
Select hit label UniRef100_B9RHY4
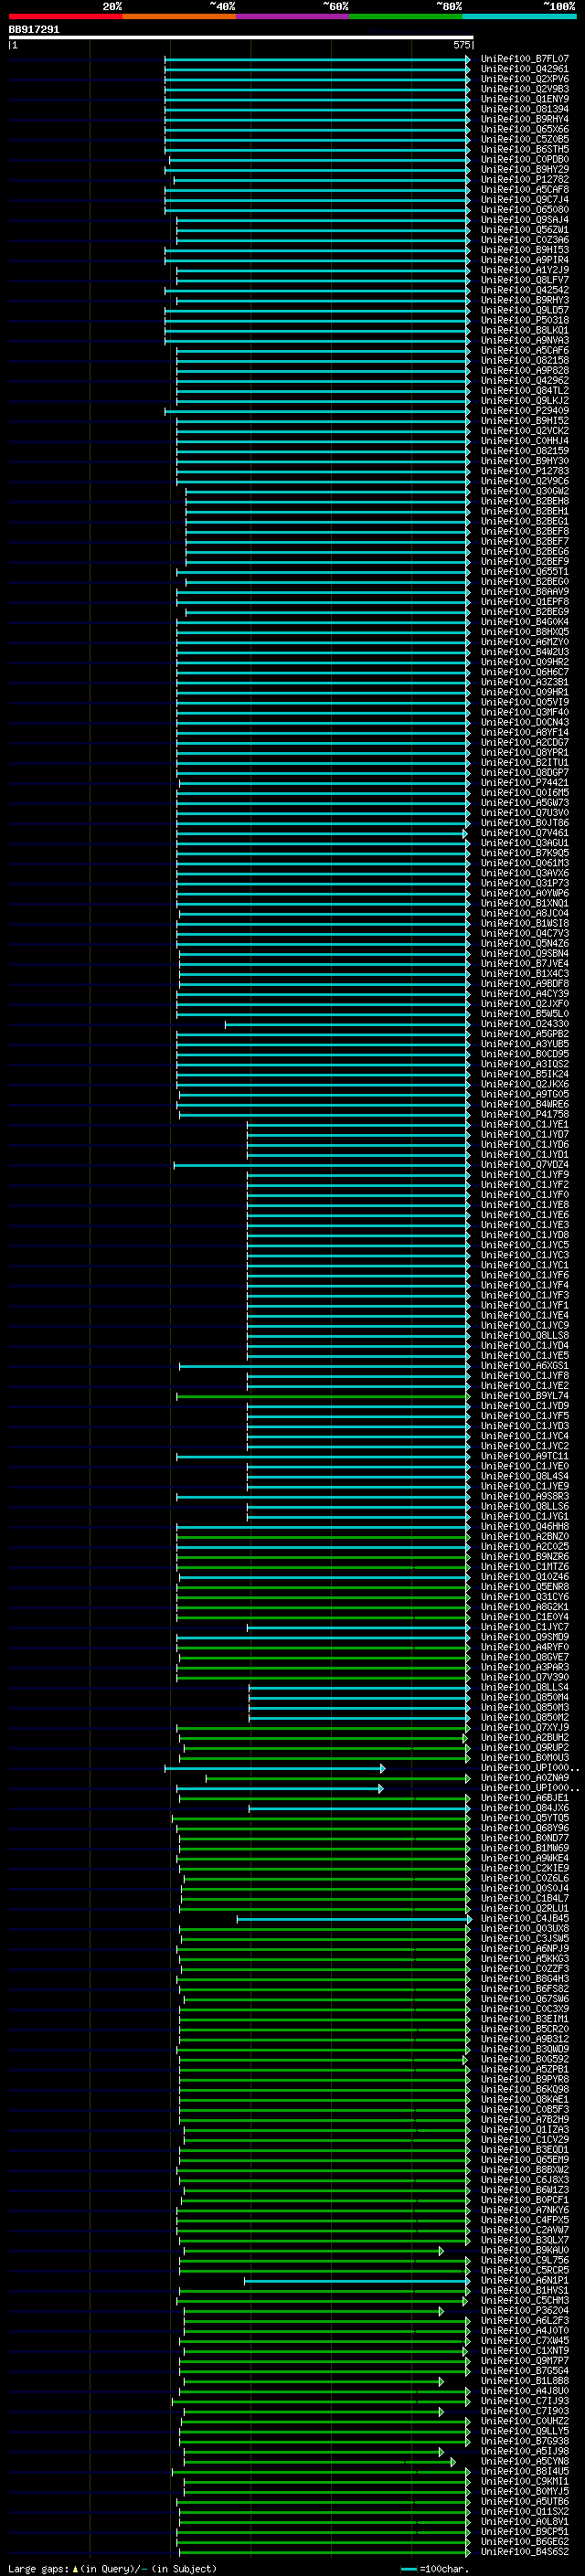pos(525,119)
